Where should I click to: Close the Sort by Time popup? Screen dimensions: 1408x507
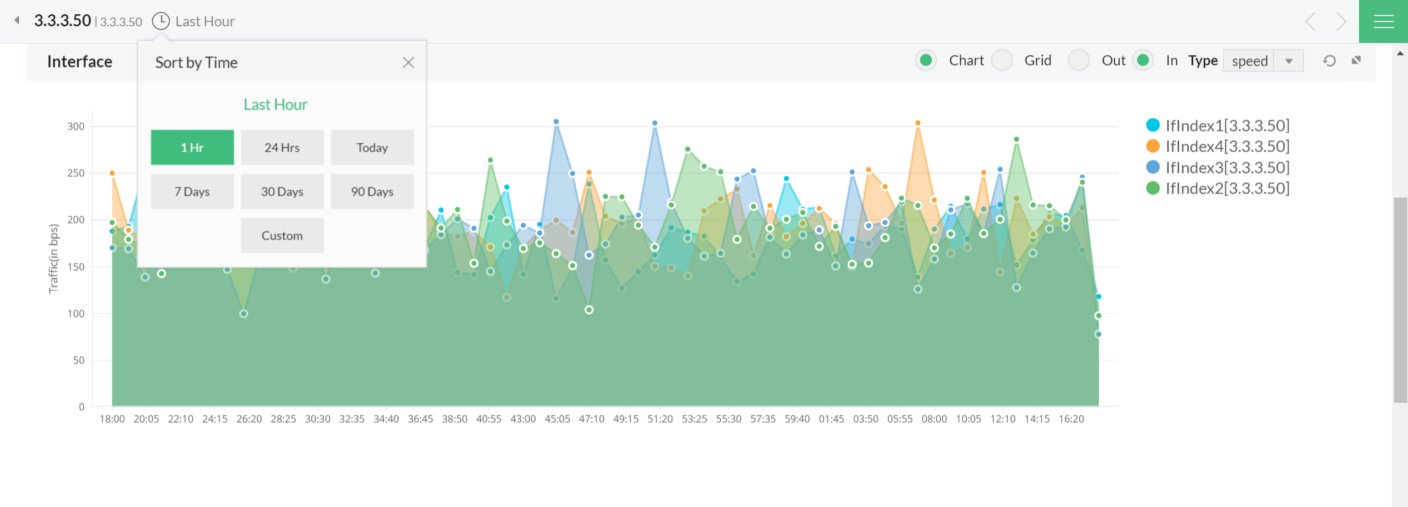(408, 62)
